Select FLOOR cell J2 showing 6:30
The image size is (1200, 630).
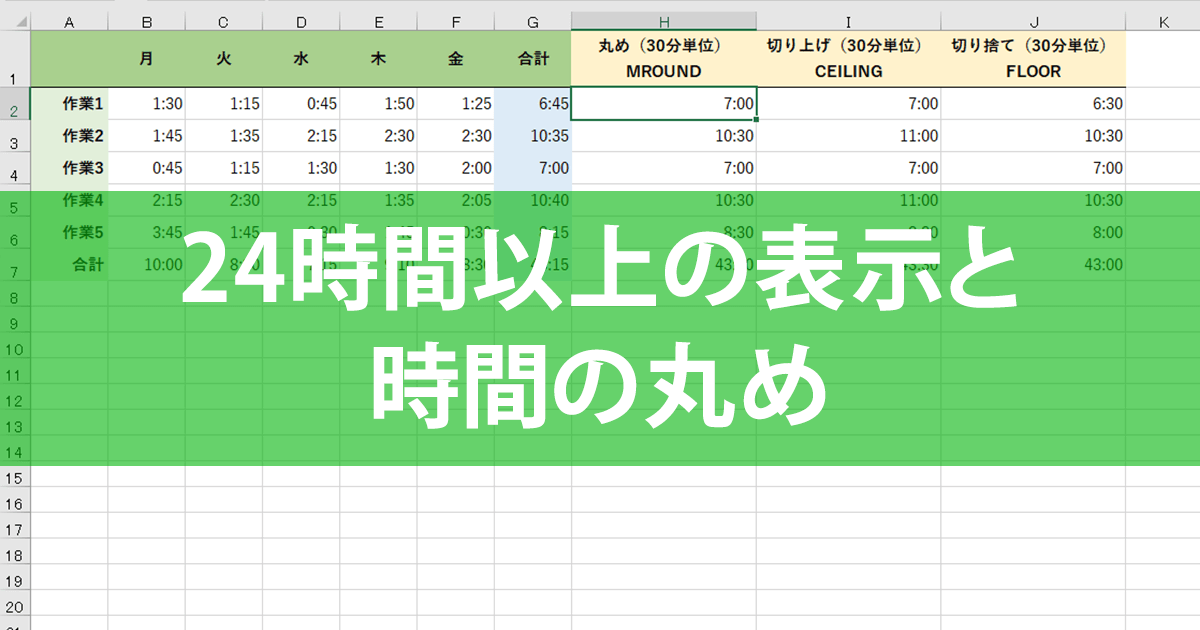click(1033, 103)
